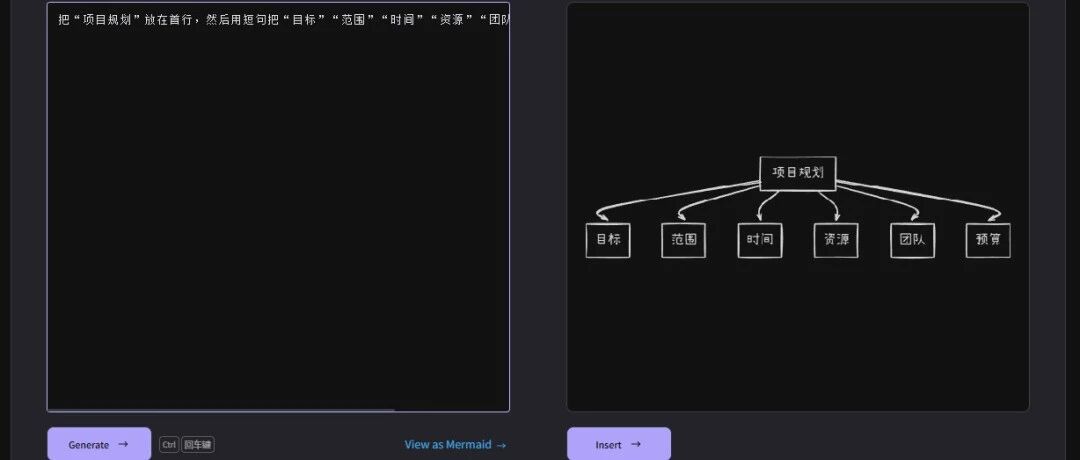Click the Generate button
Screen dimensions: 1080x460
98,444
